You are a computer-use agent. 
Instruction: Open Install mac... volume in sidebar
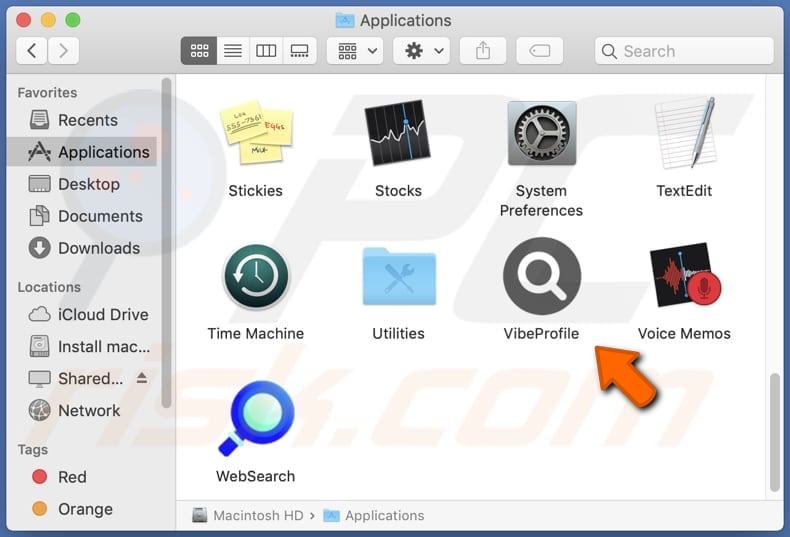click(83, 347)
